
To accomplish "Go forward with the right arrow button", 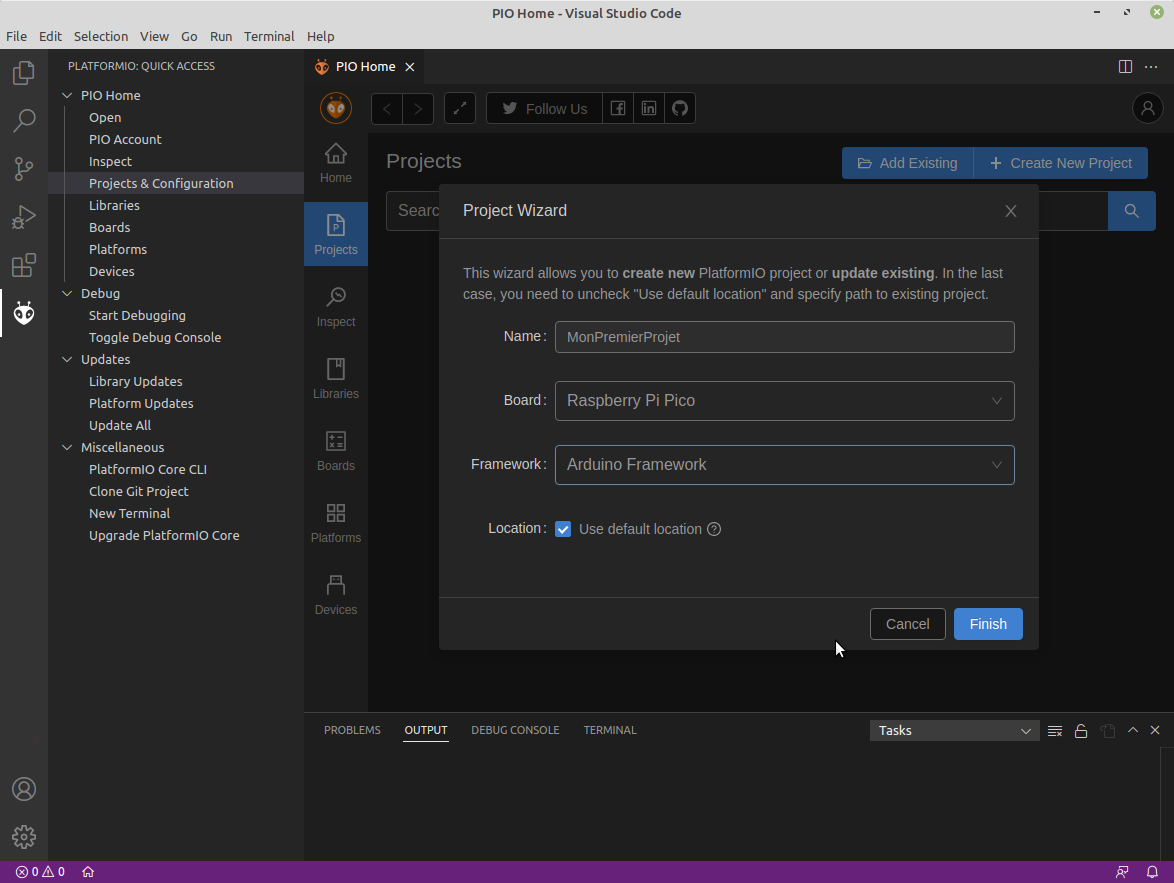I will click(418, 109).
